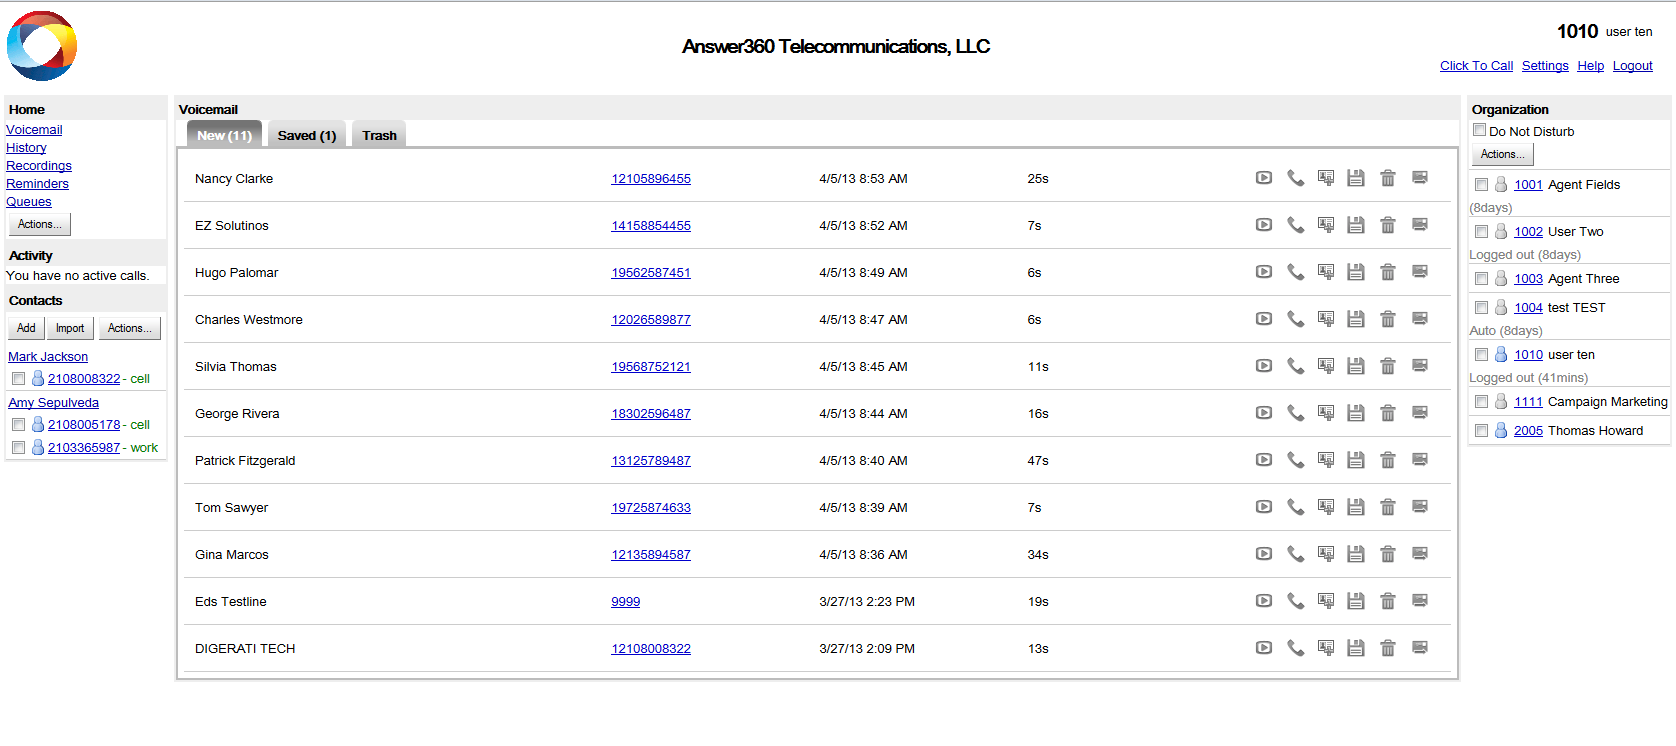
Task: Click the phone icon for Gina Marcos
Action: point(1295,554)
